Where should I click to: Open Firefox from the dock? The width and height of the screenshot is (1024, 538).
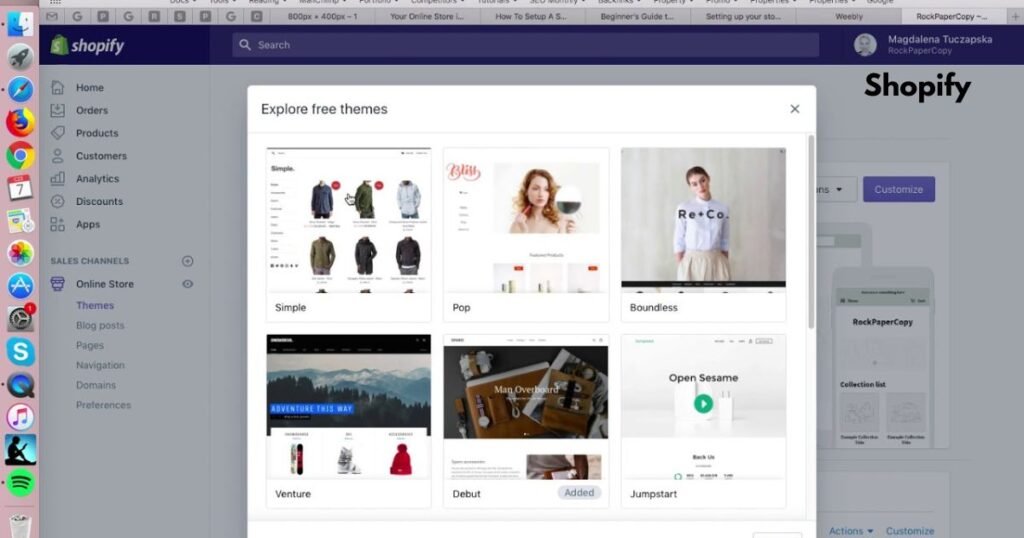(20, 122)
